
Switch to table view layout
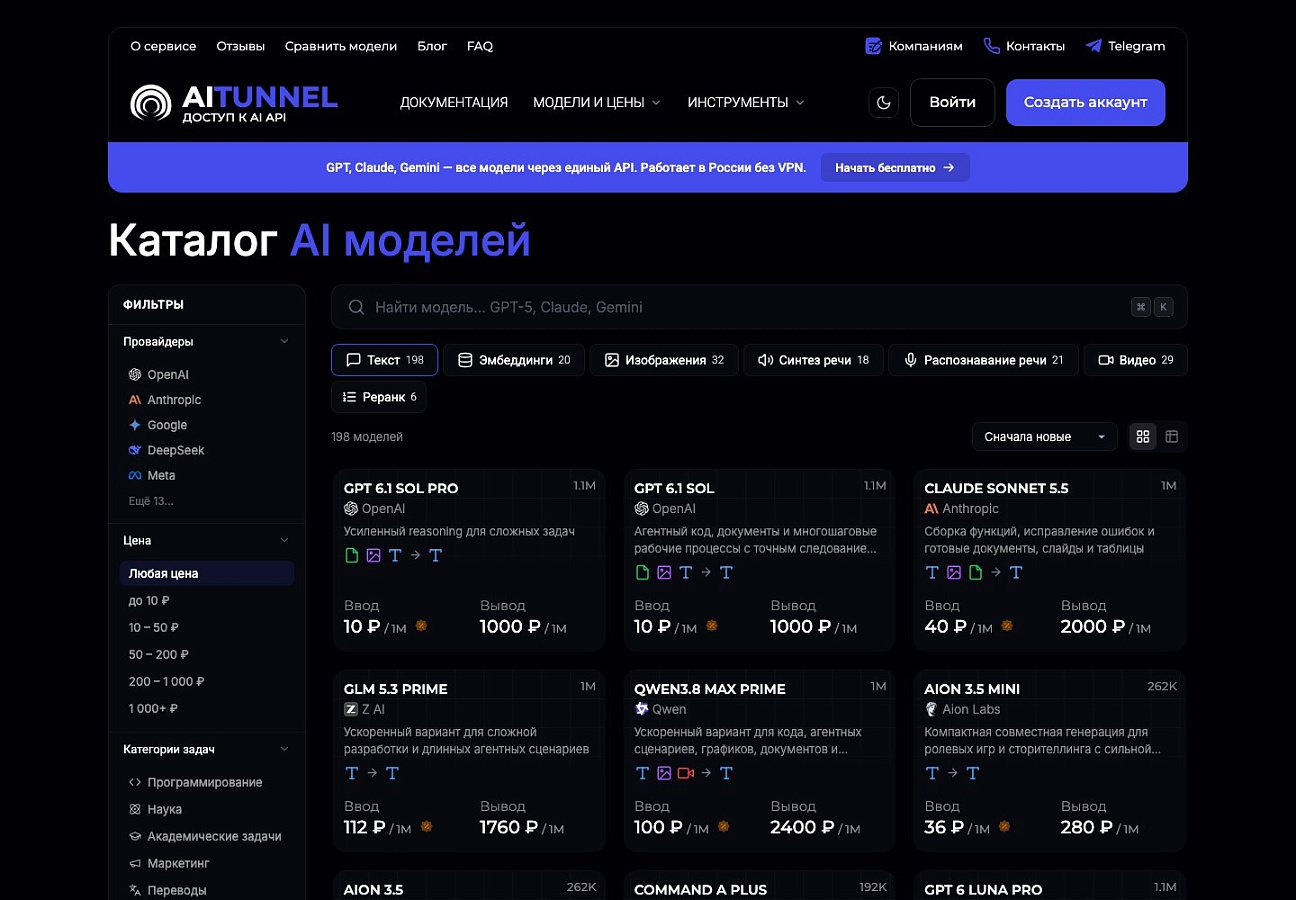[x=1172, y=436]
